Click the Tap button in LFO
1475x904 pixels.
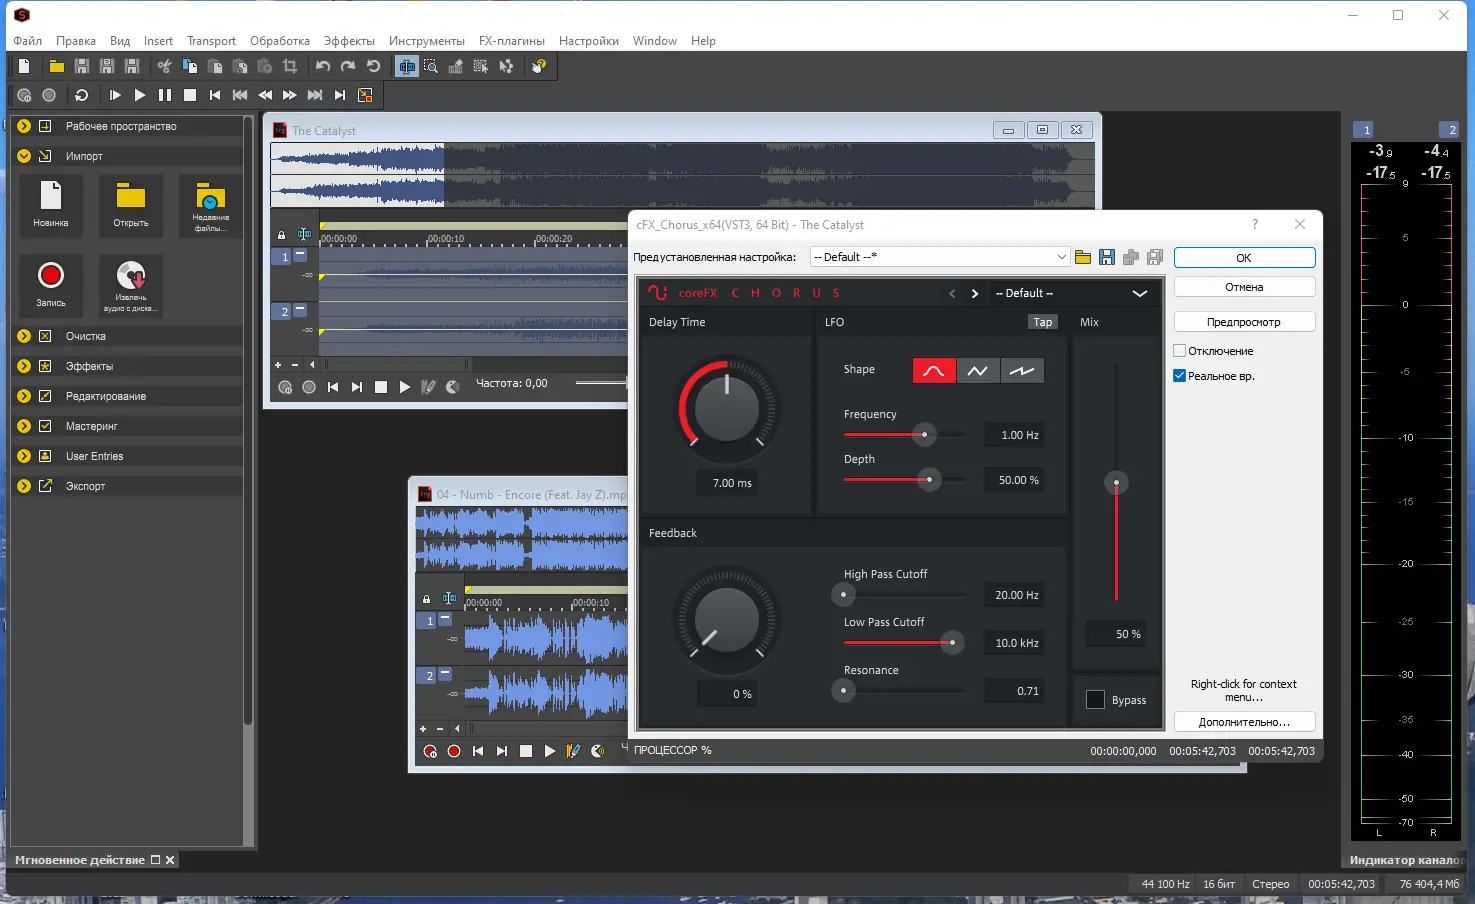(x=1042, y=322)
